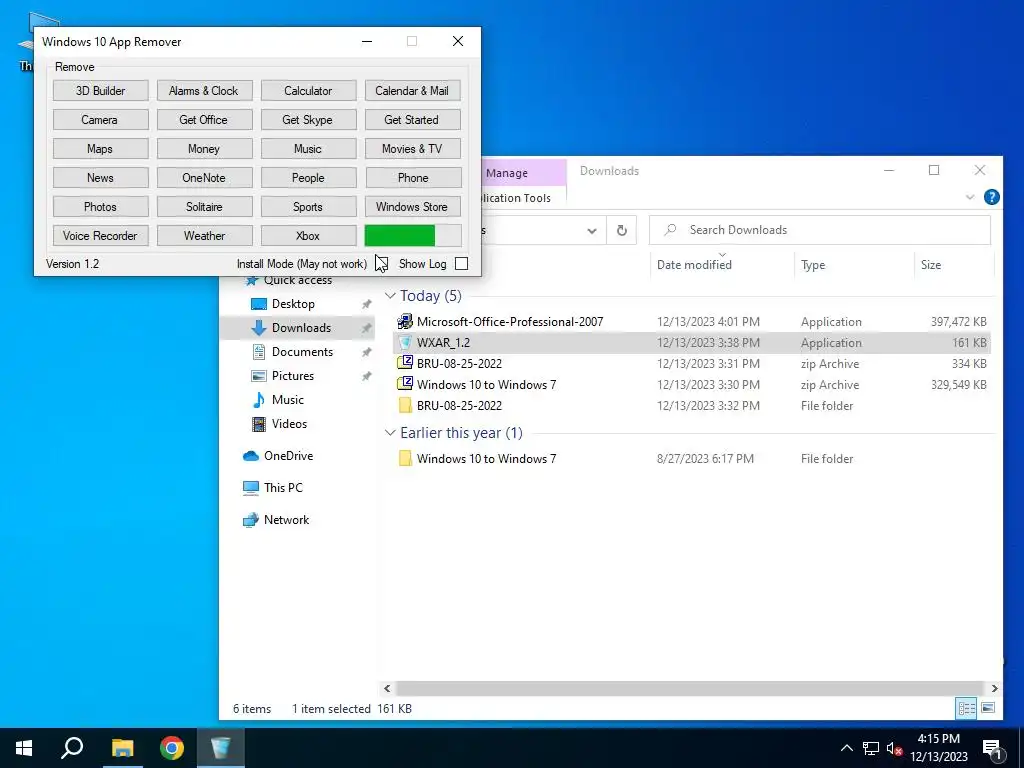
Task: Click the Solitaire button
Action: point(204,206)
